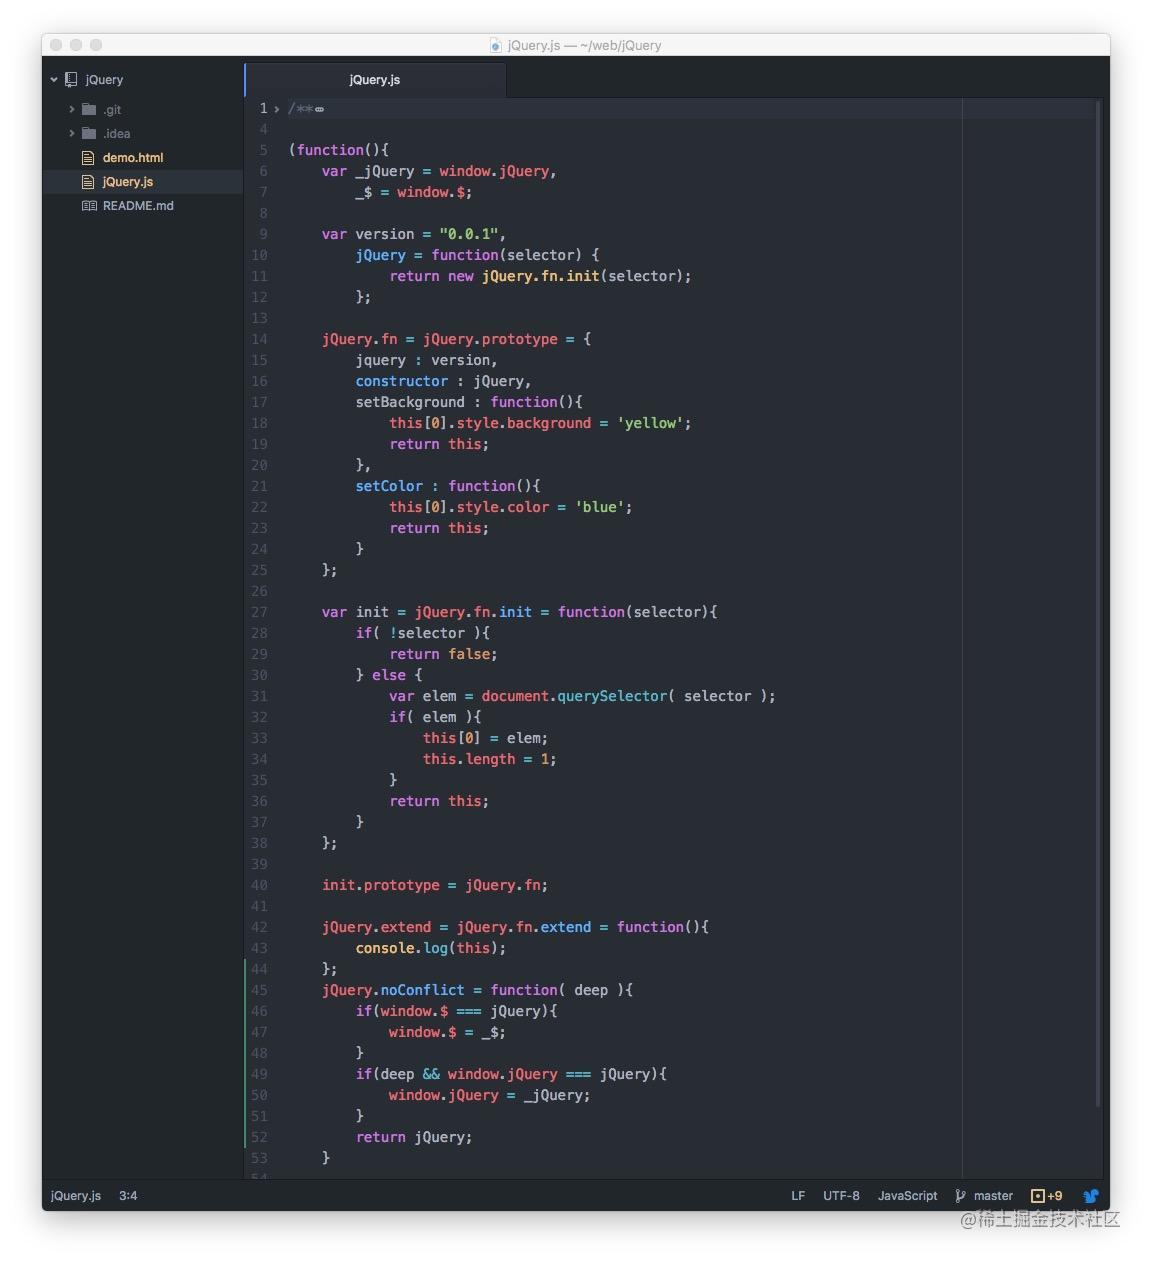Expand the .idea folder
This screenshot has width=1152, height=1261.
[72, 133]
